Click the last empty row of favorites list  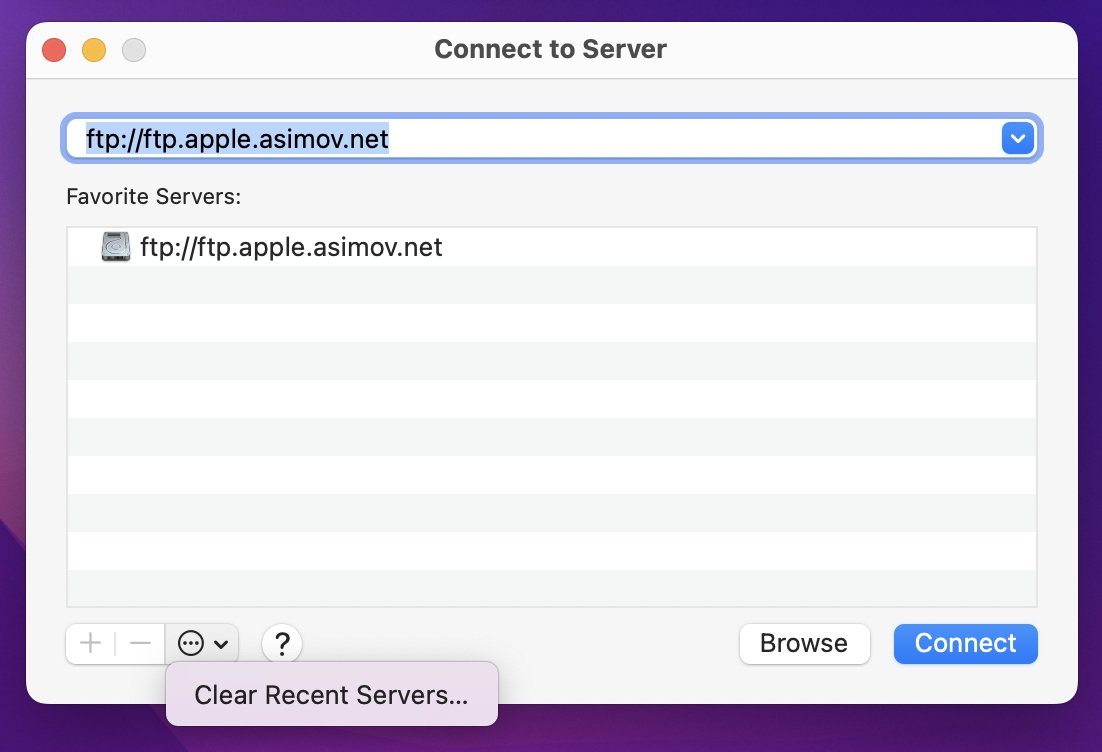point(551,588)
